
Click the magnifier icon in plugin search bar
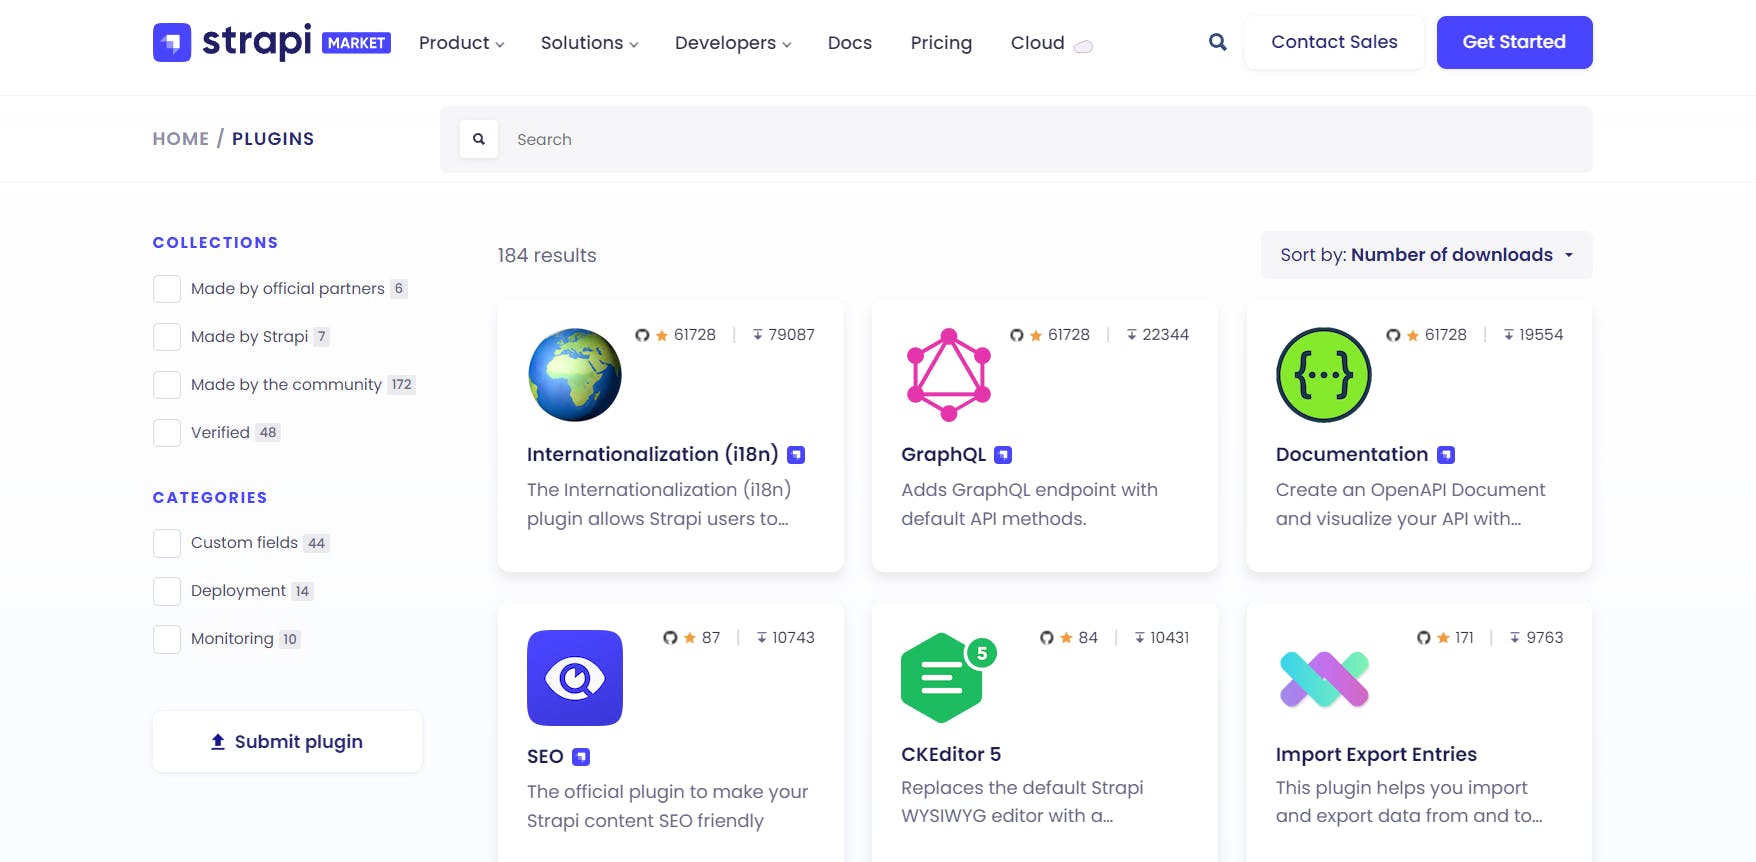[x=479, y=139]
